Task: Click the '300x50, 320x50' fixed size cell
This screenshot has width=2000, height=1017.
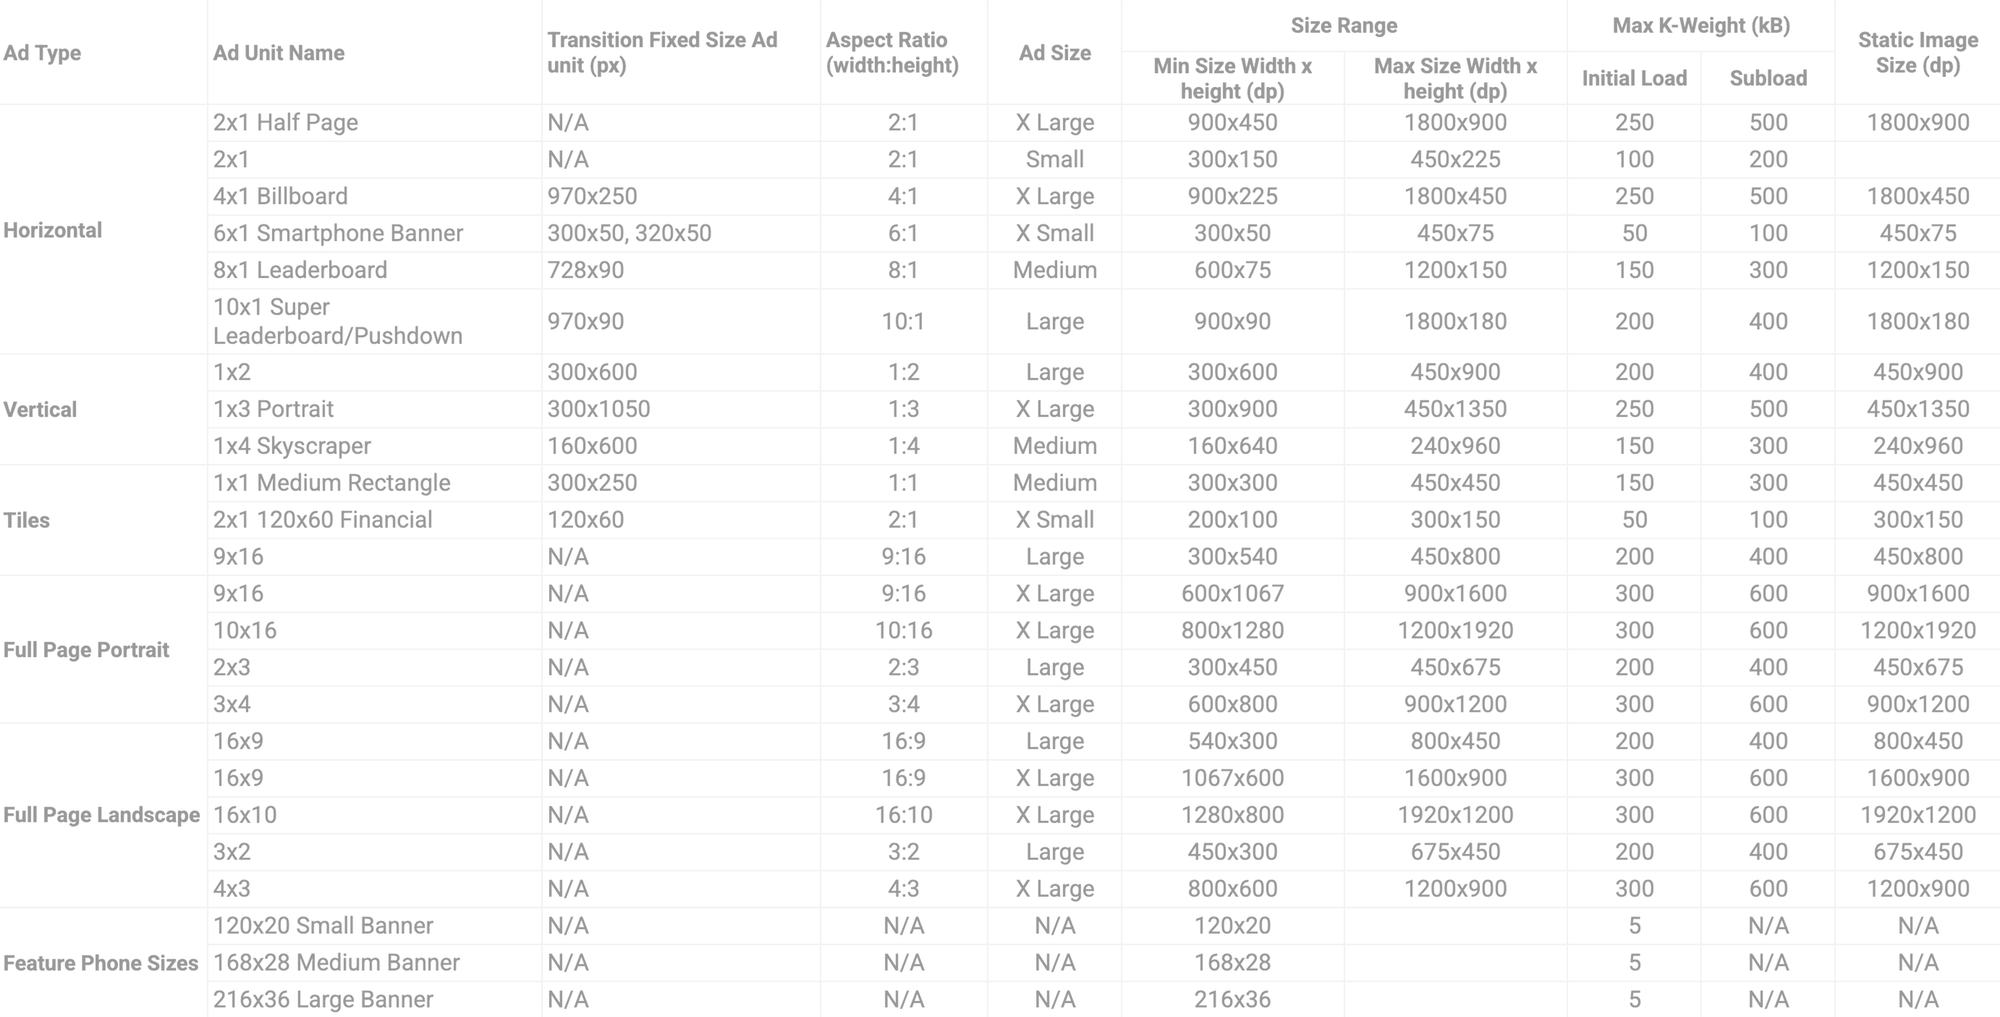Action: pyautogui.click(x=629, y=233)
